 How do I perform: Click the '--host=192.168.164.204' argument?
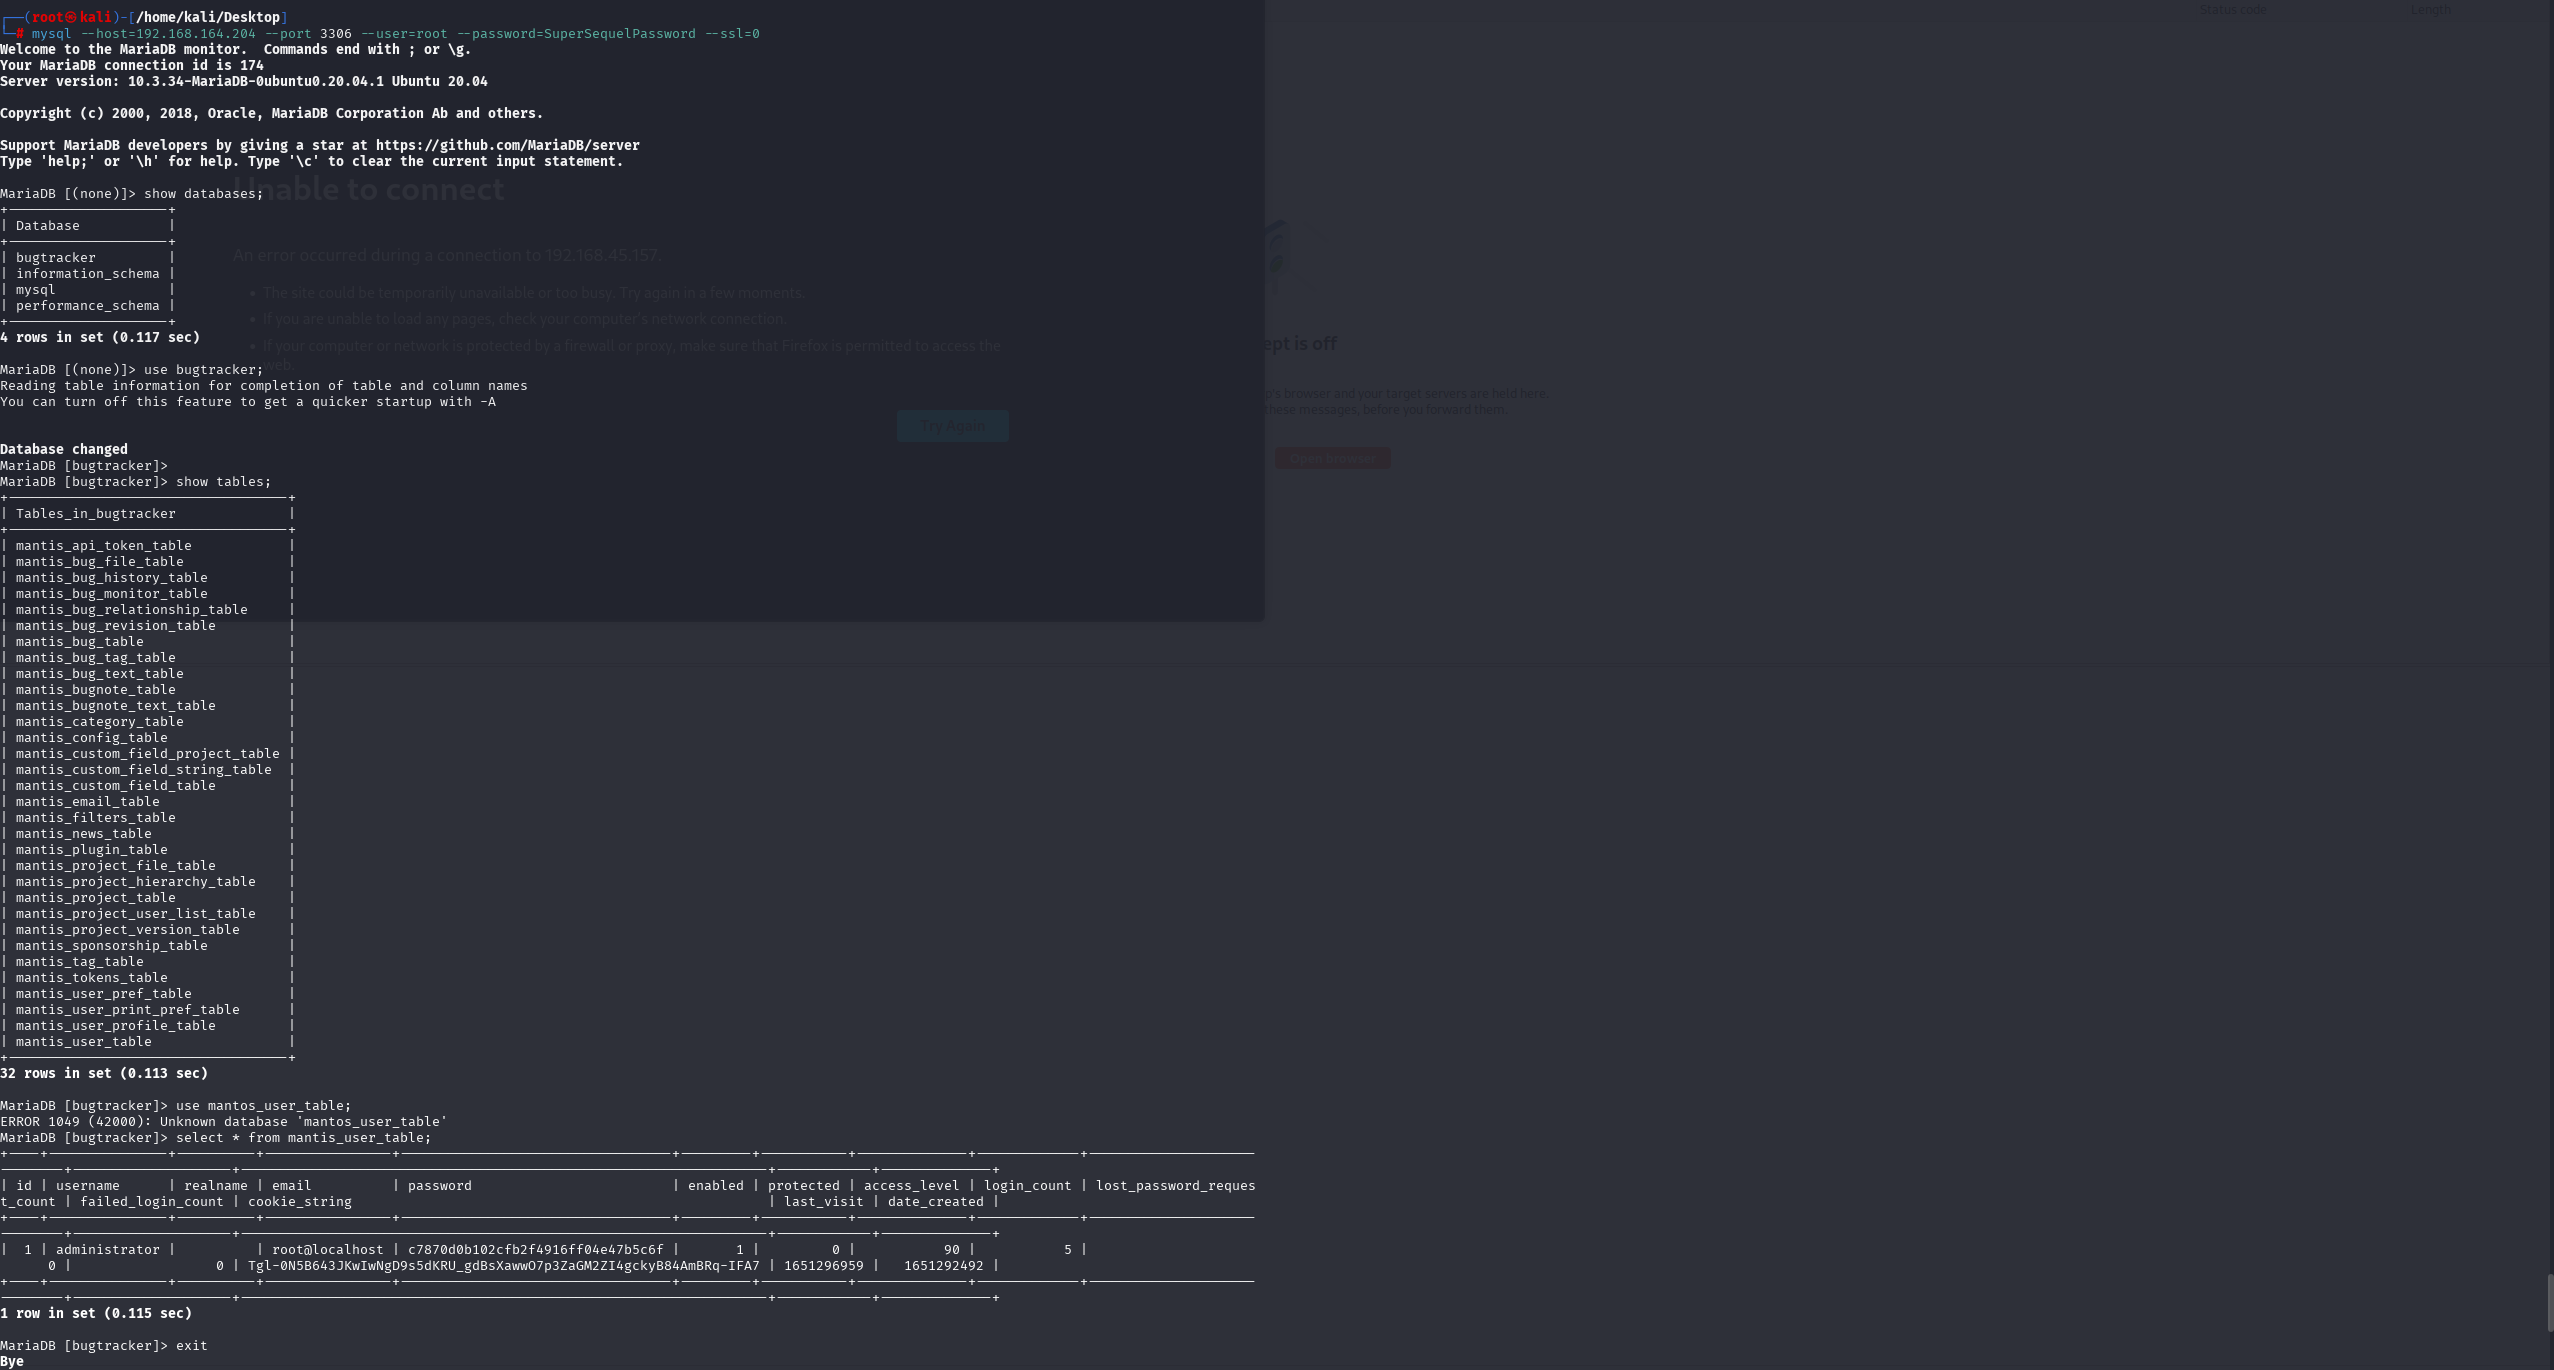[x=168, y=34]
